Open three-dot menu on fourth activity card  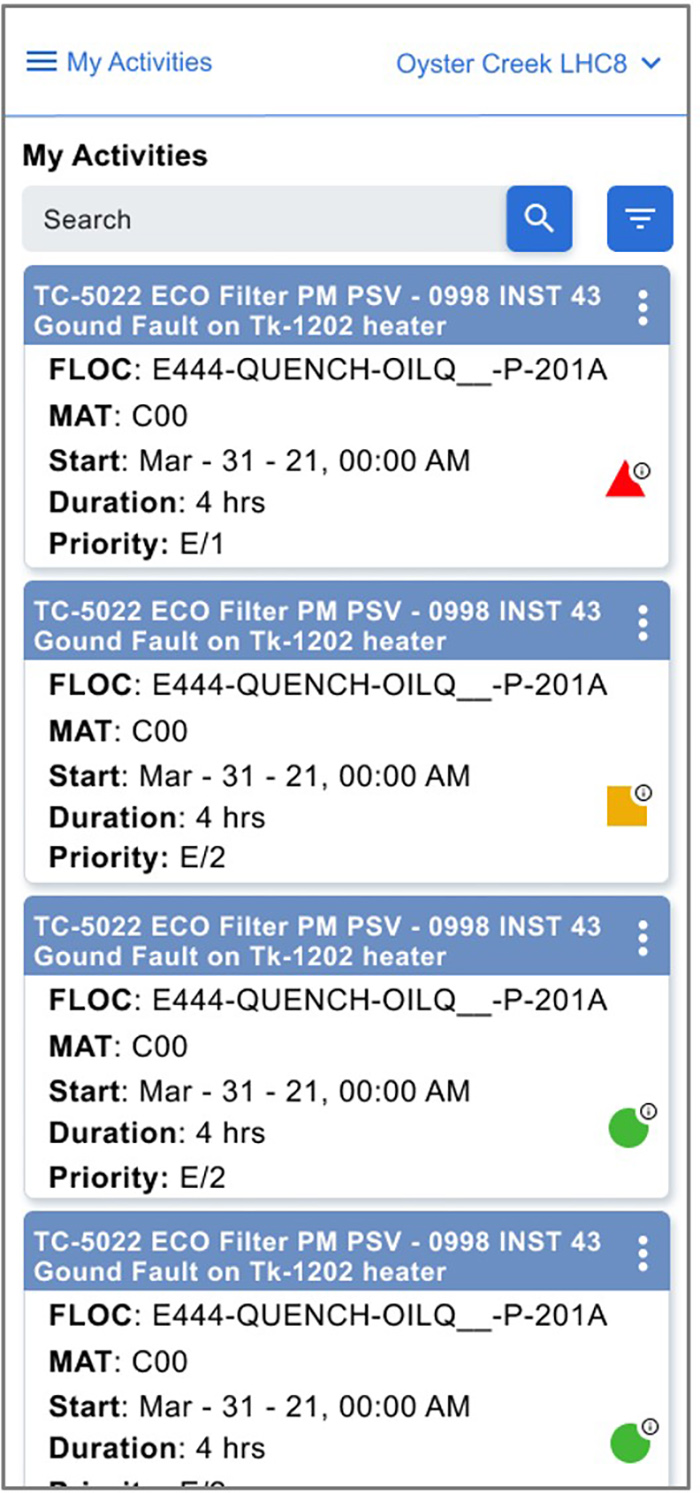pyautogui.click(x=643, y=1253)
